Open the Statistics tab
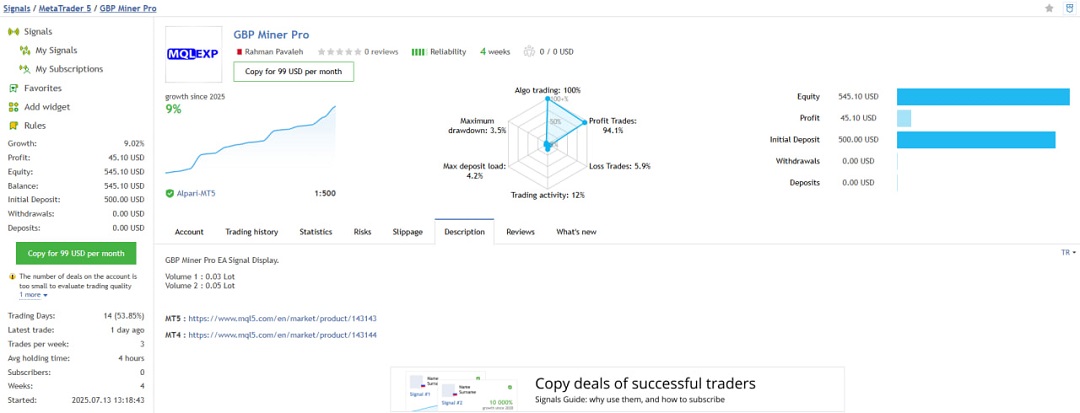Screen dimensions: 1080x413 [x=316, y=232]
